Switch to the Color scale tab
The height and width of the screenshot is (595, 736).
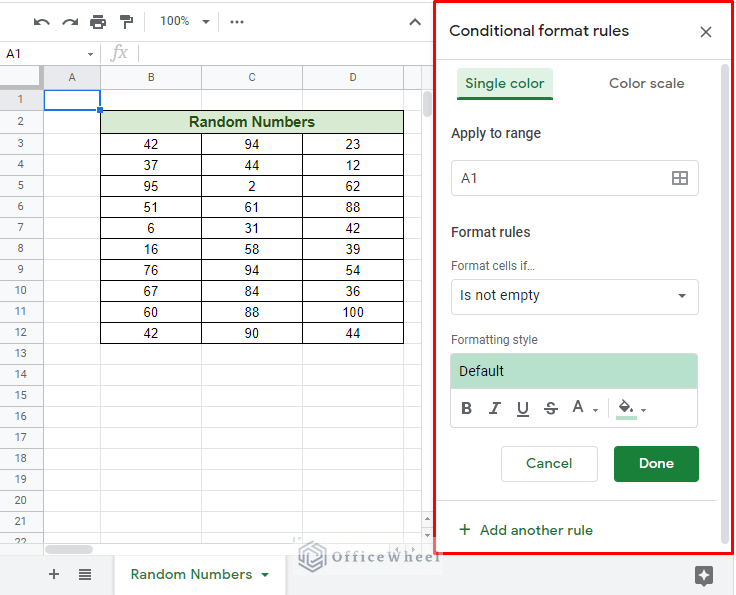pos(646,83)
